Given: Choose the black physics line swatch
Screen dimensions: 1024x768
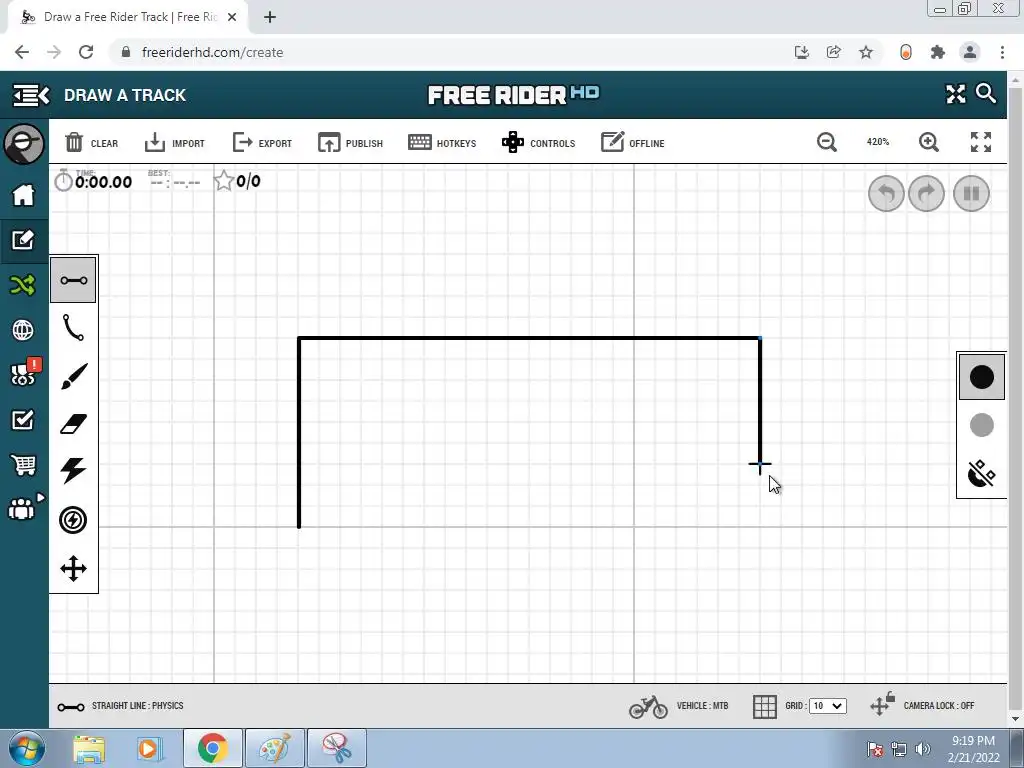Looking at the screenshot, I should 982,377.
